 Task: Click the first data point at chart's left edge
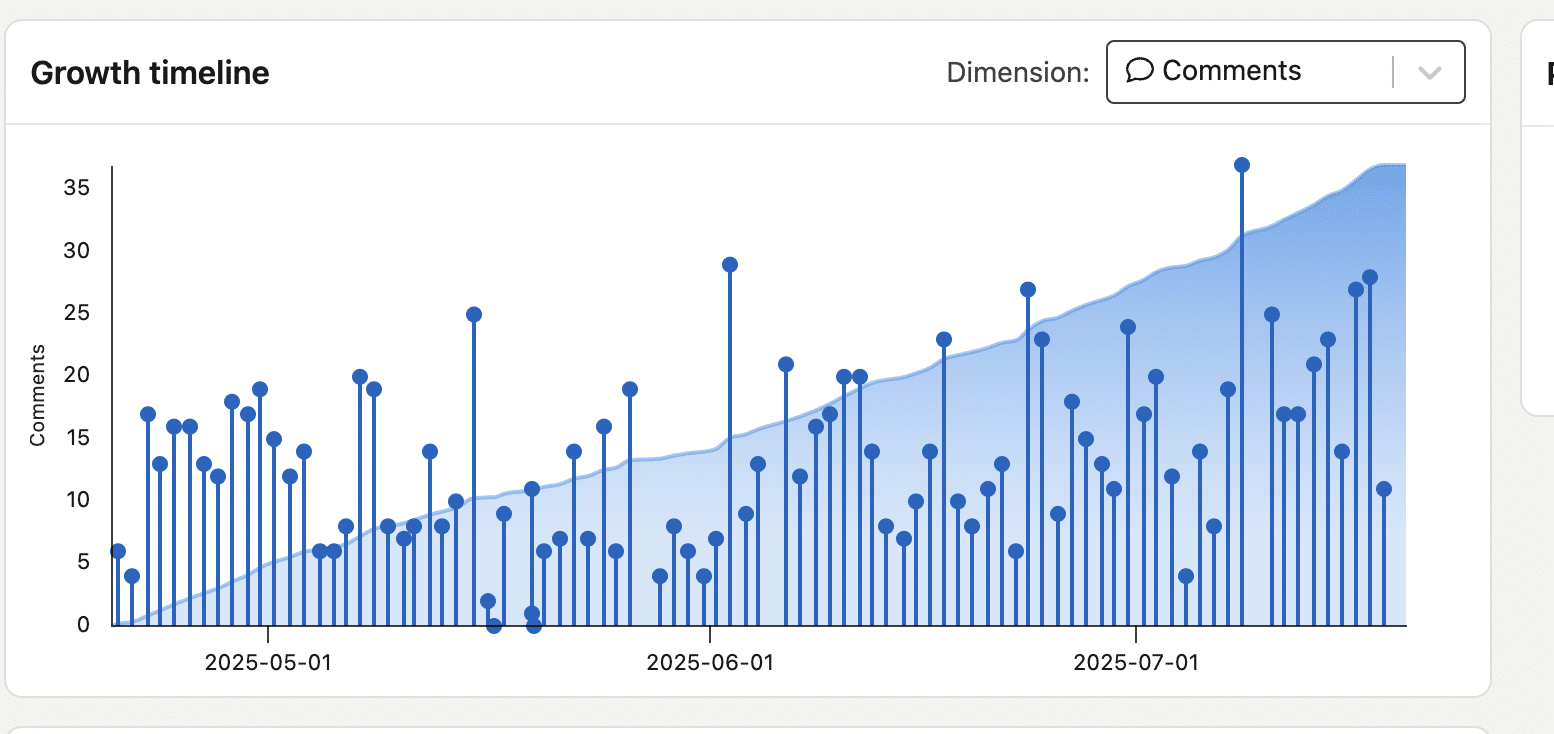coord(118,551)
